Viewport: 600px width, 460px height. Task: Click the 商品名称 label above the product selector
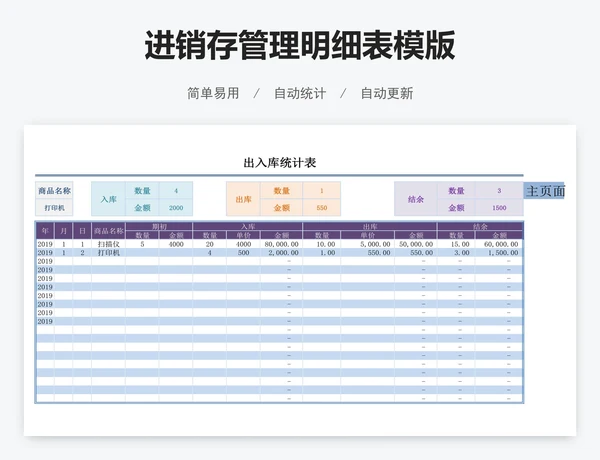[54, 191]
